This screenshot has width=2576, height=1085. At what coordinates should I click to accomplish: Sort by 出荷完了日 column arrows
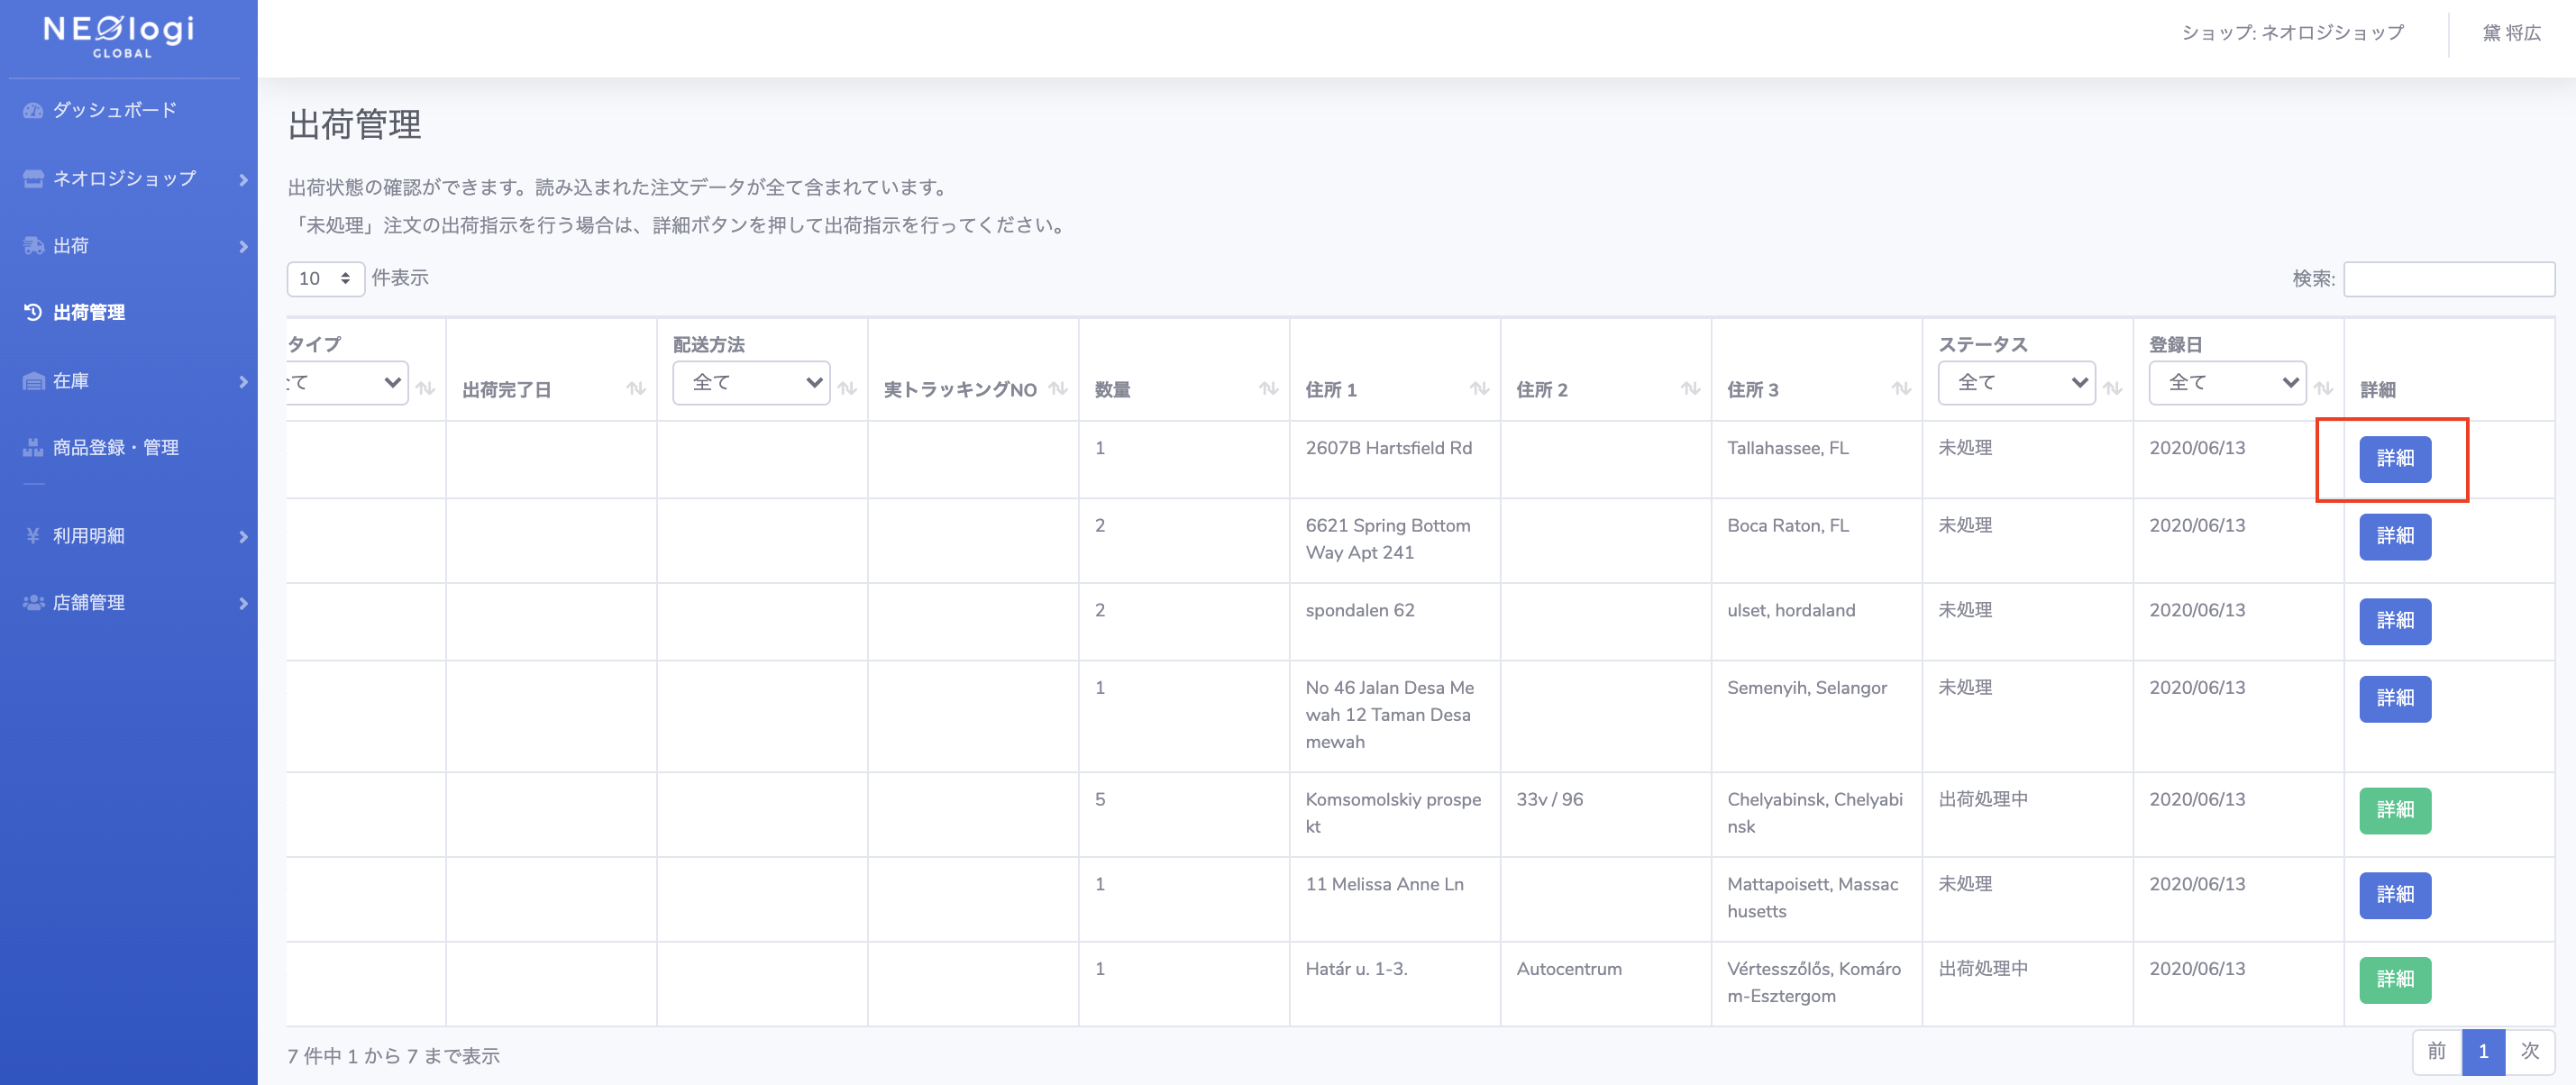[x=636, y=388]
